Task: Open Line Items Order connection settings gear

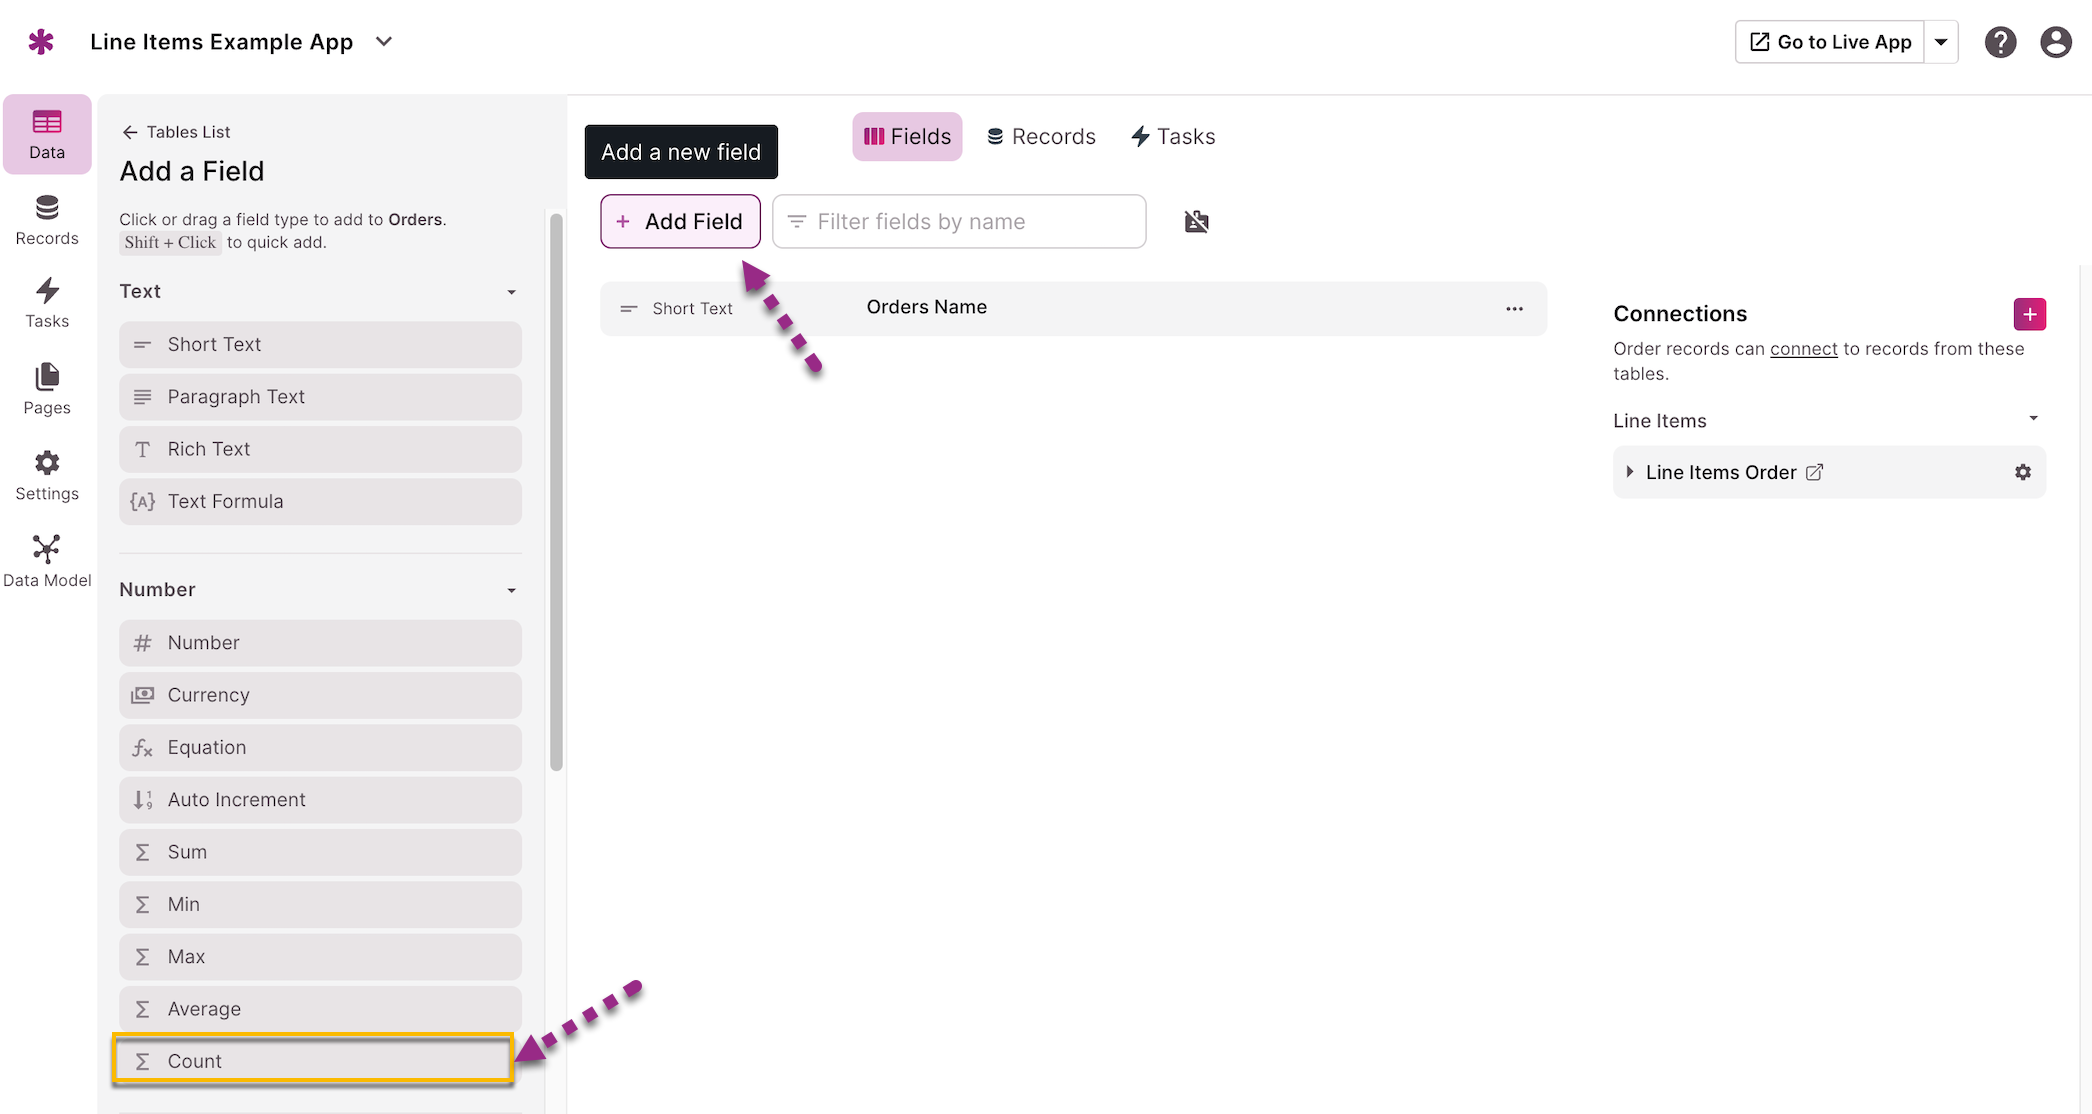Action: 2022,472
